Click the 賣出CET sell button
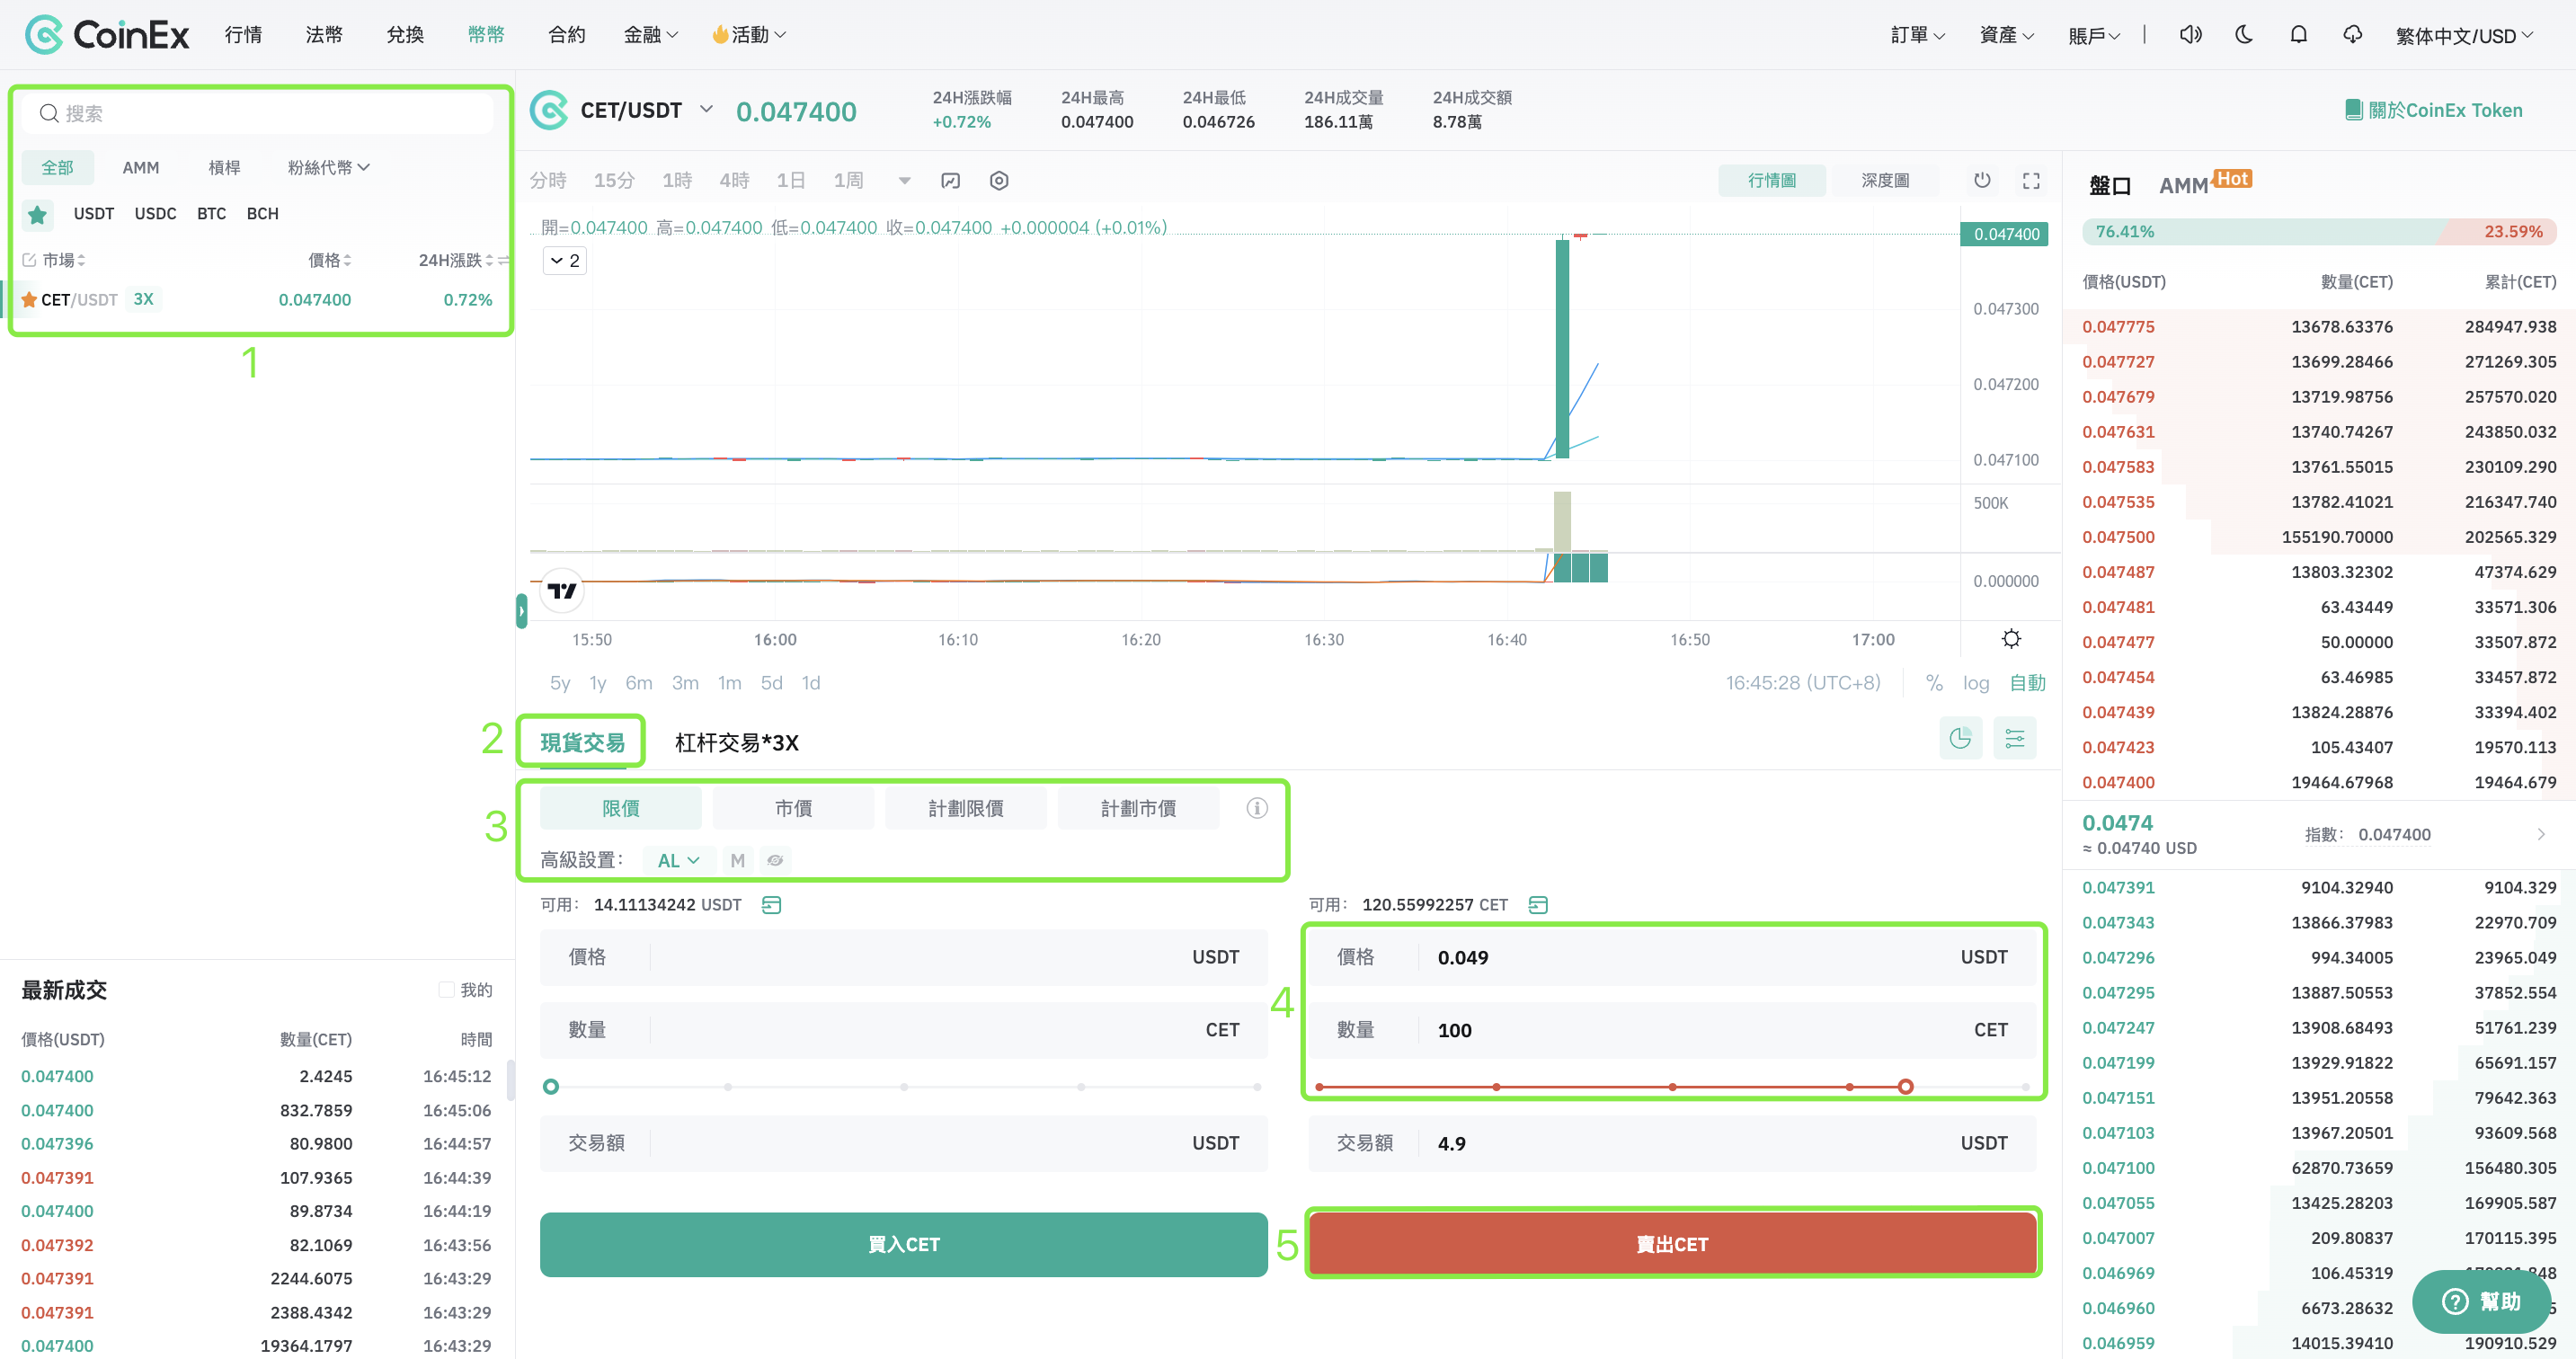 [x=1672, y=1244]
